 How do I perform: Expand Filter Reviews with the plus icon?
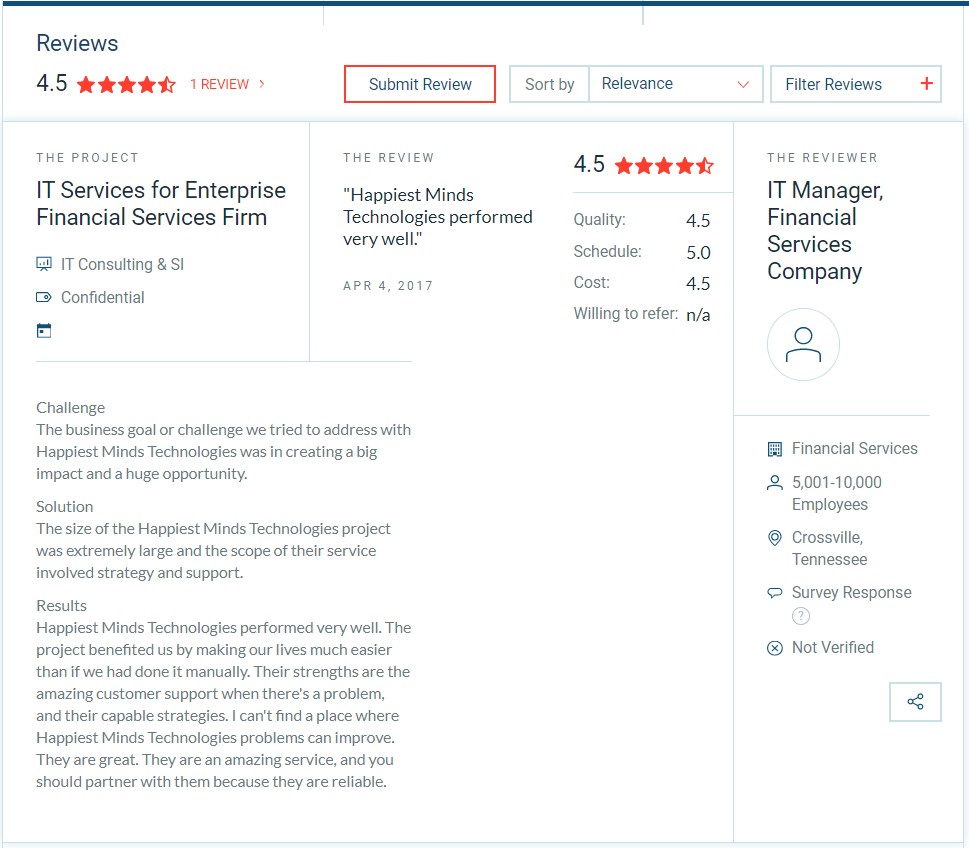pyautogui.click(x=926, y=83)
